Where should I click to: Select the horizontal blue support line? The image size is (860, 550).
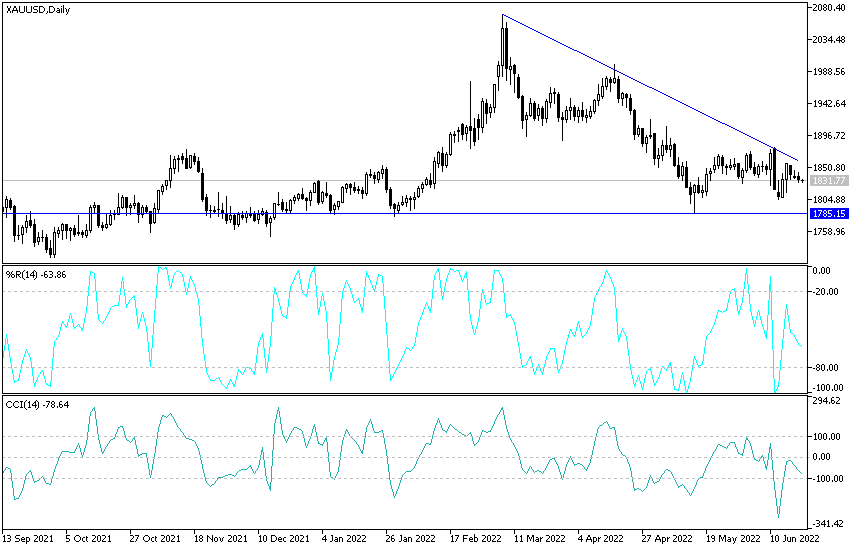click(x=405, y=213)
